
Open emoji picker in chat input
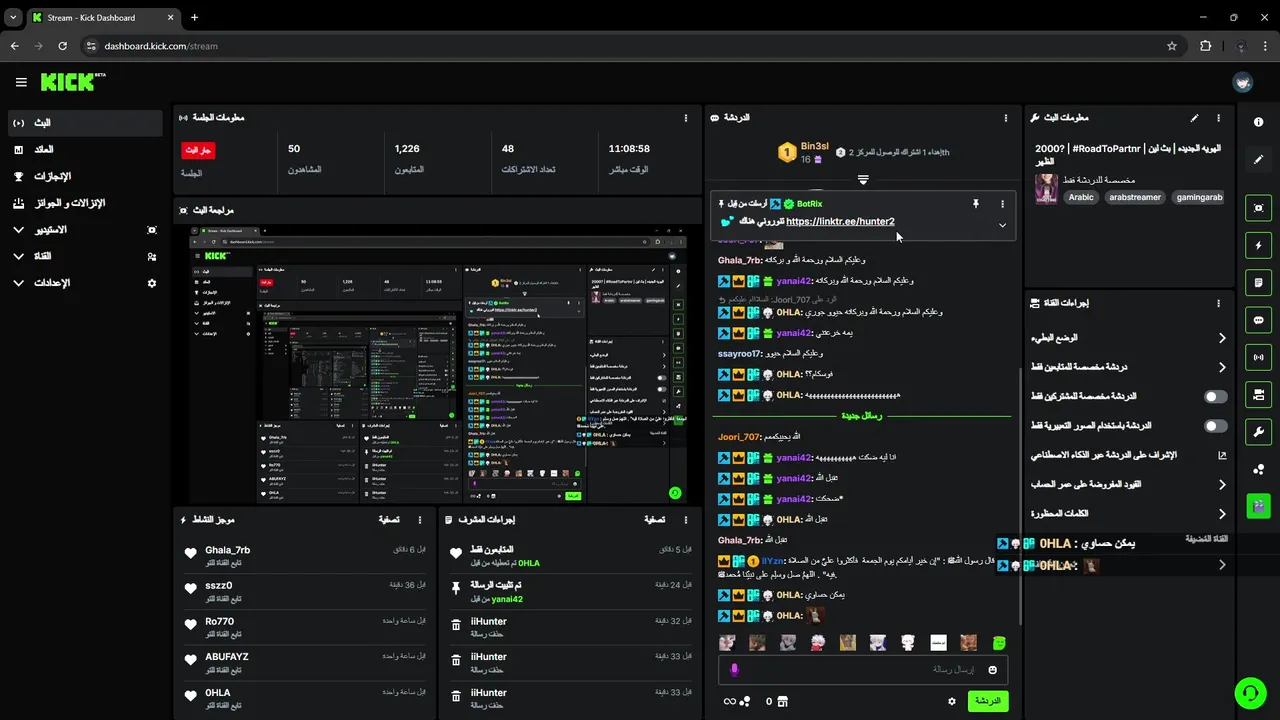coord(993,670)
